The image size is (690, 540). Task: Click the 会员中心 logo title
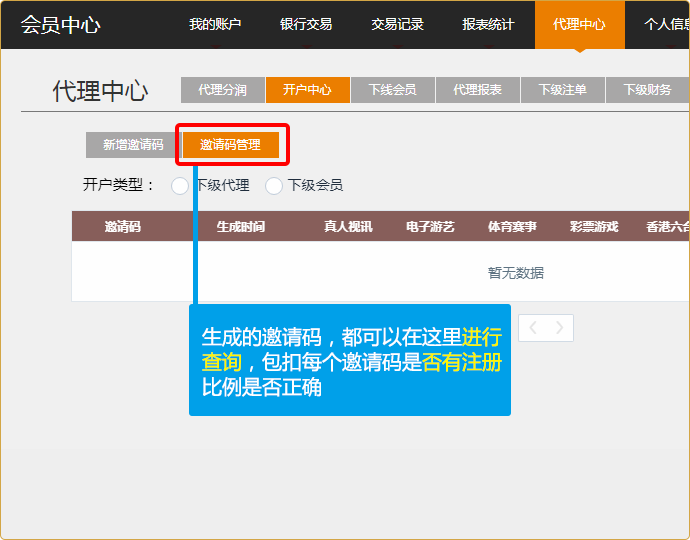click(x=60, y=25)
